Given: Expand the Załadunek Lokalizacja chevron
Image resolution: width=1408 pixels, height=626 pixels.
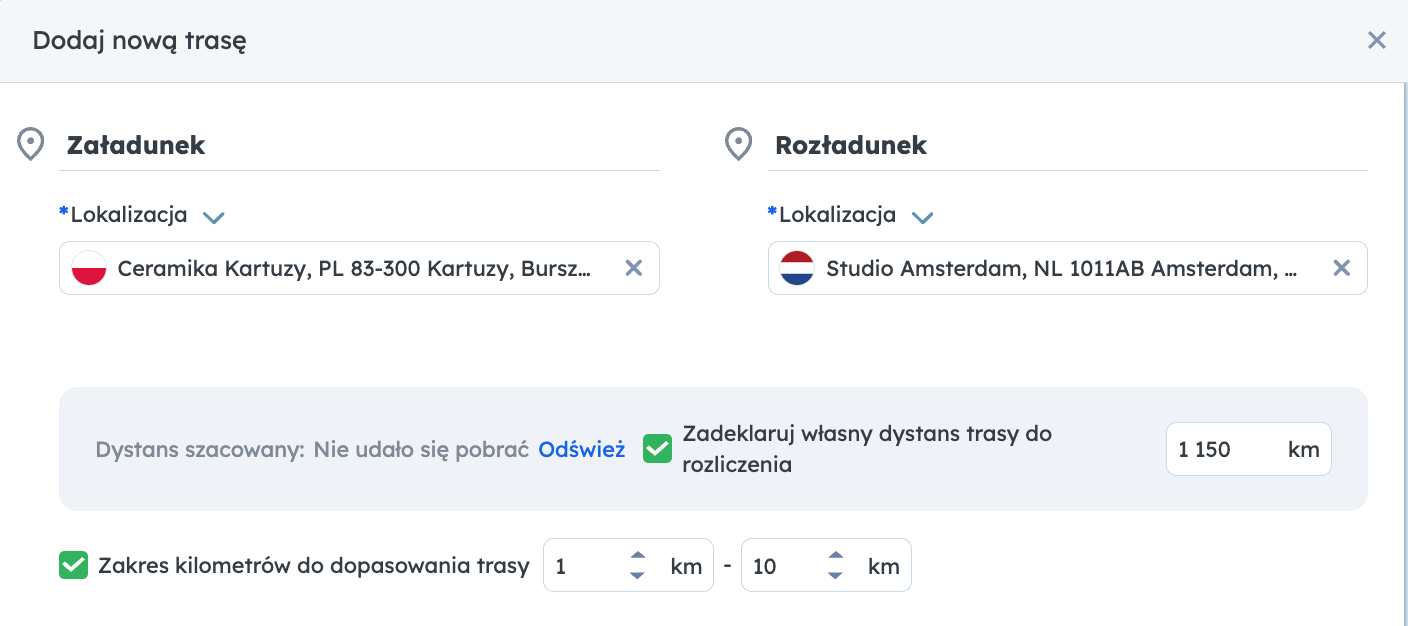Looking at the screenshot, I should (213, 217).
